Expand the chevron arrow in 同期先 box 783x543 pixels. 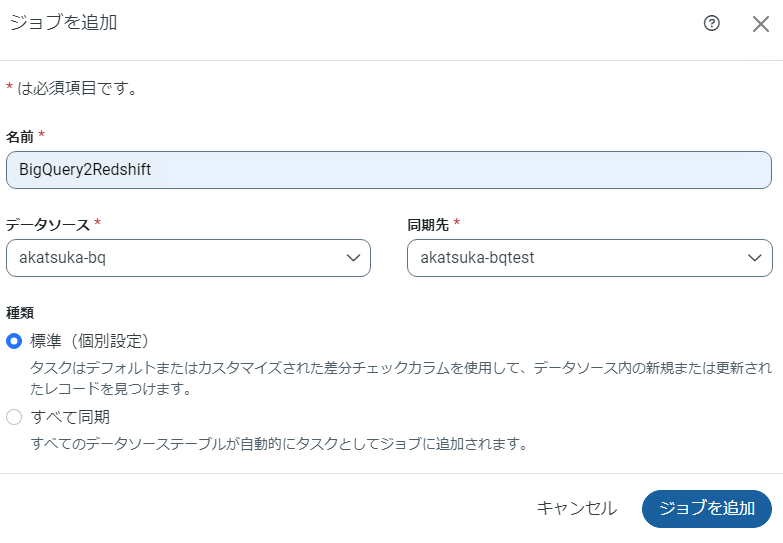[x=755, y=257]
